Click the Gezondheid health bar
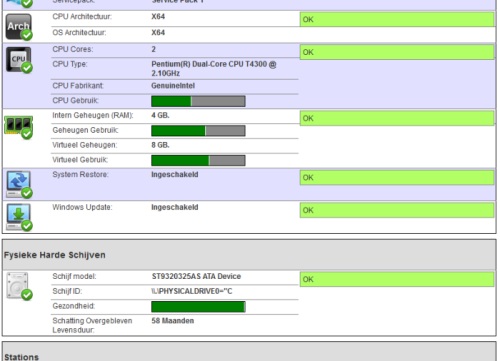Viewport: 500px width, 361px height. pyautogui.click(x=198, y=307)
